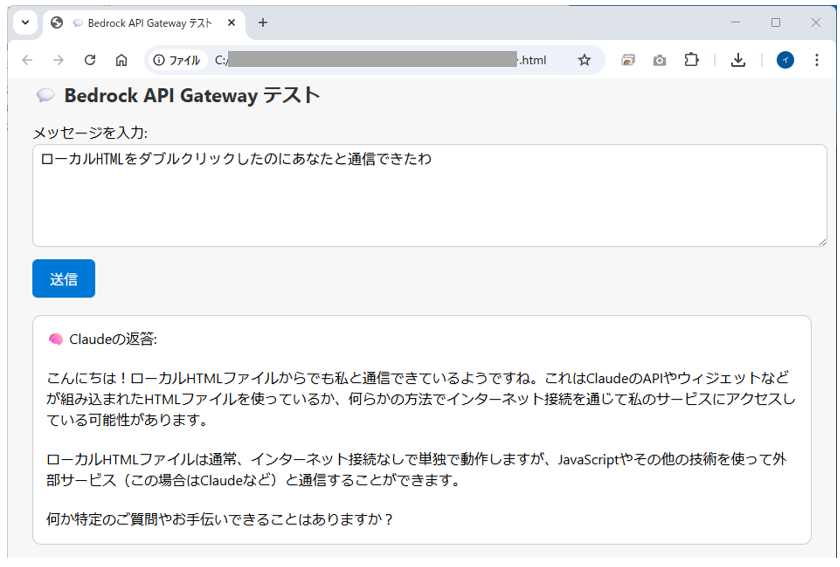
Task: Click the 送信 send button
Action: click(64, 279)
